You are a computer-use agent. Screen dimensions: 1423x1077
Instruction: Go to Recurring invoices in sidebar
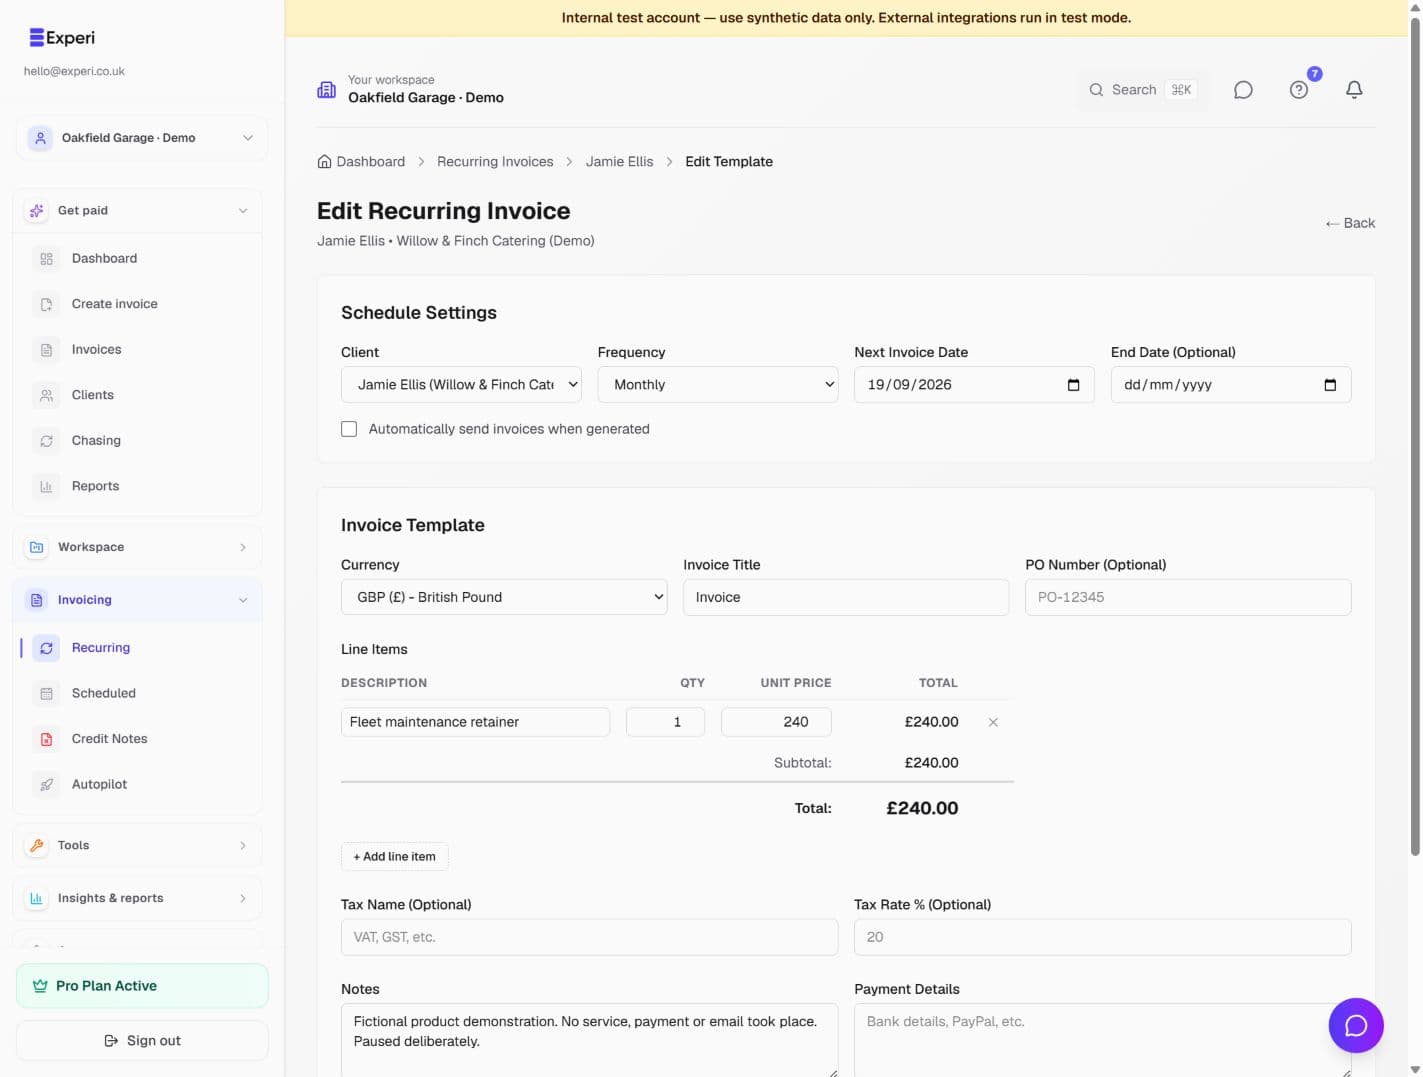[137, 648]
